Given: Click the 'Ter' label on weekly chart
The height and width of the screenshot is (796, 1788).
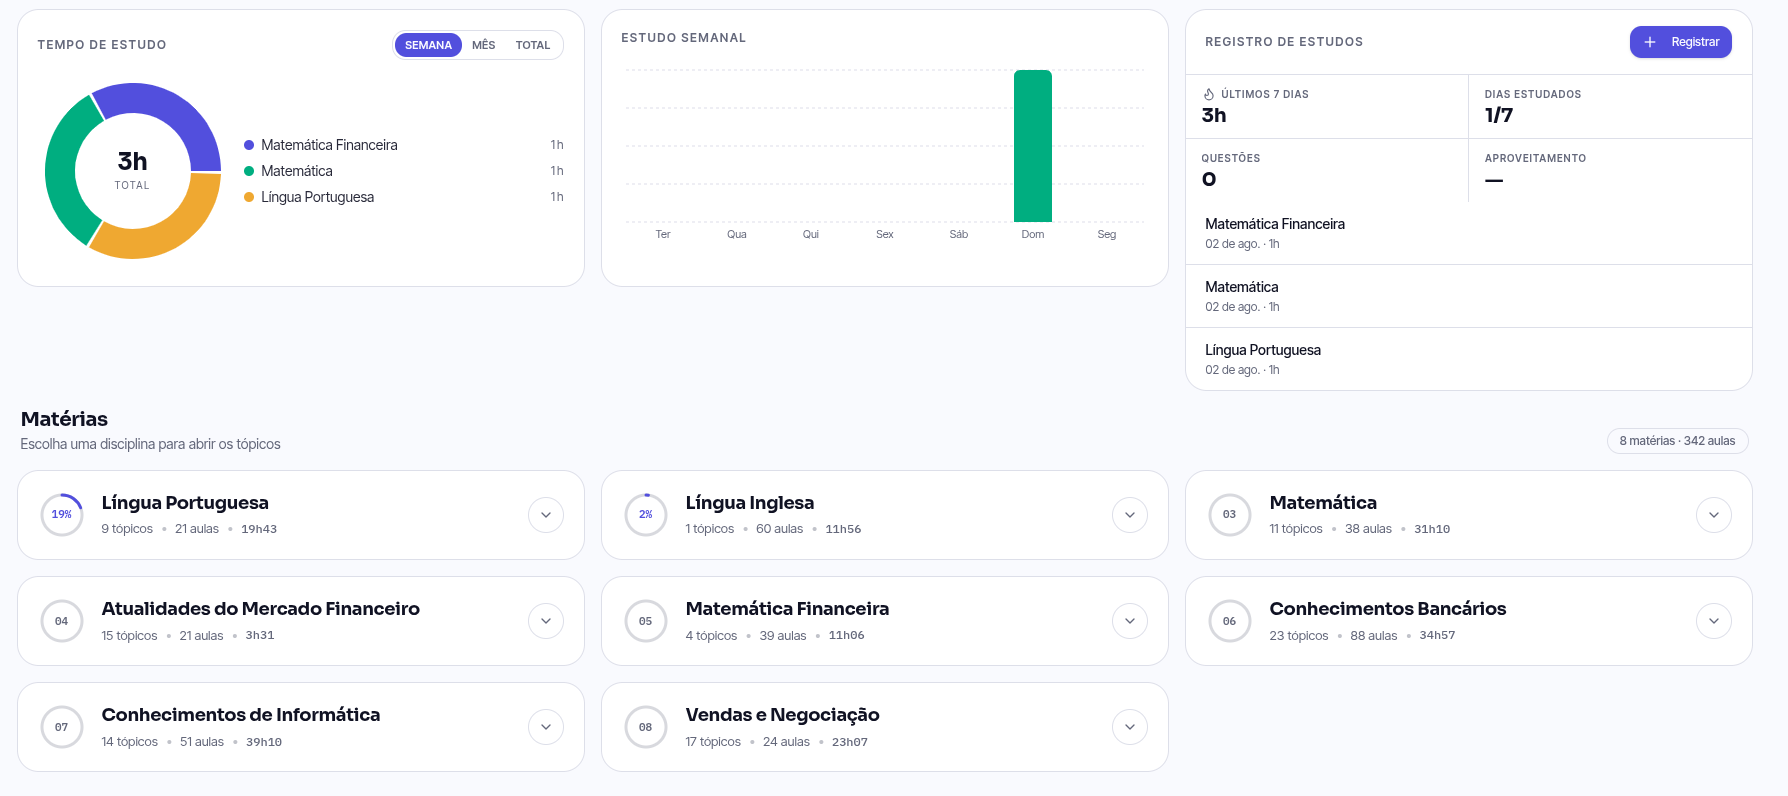Looking at the screenshot, I should point(663,234).
